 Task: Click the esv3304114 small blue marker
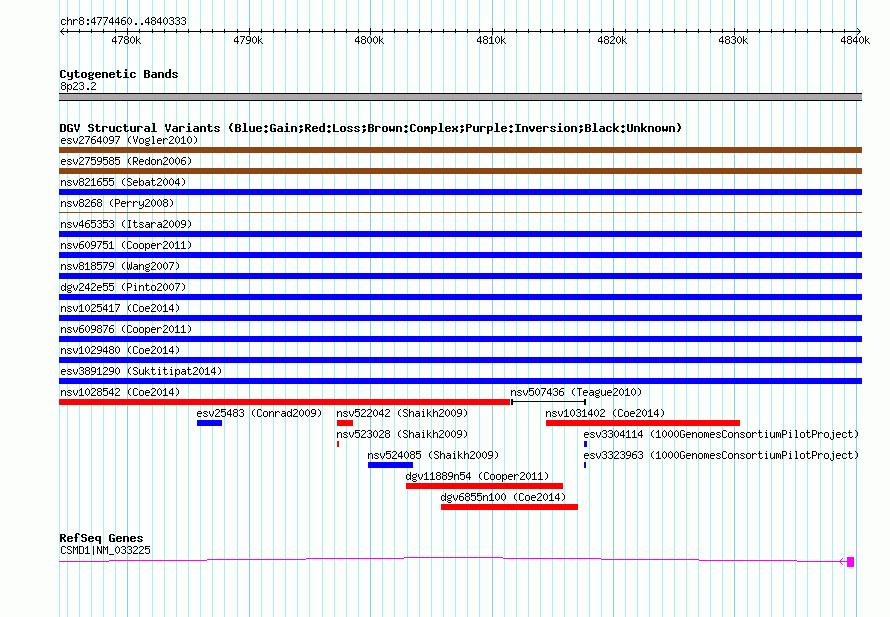click(585, 444)
